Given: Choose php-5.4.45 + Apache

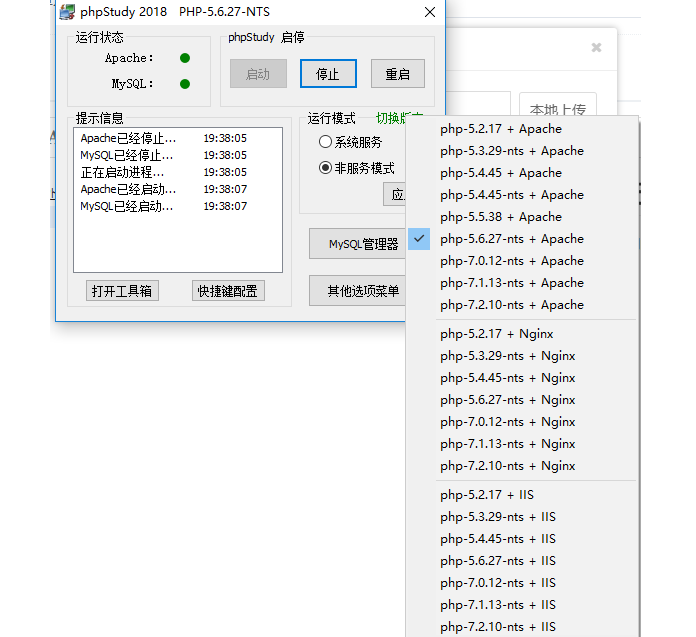Looking at the screenshot, I should (x=522, y=173).
